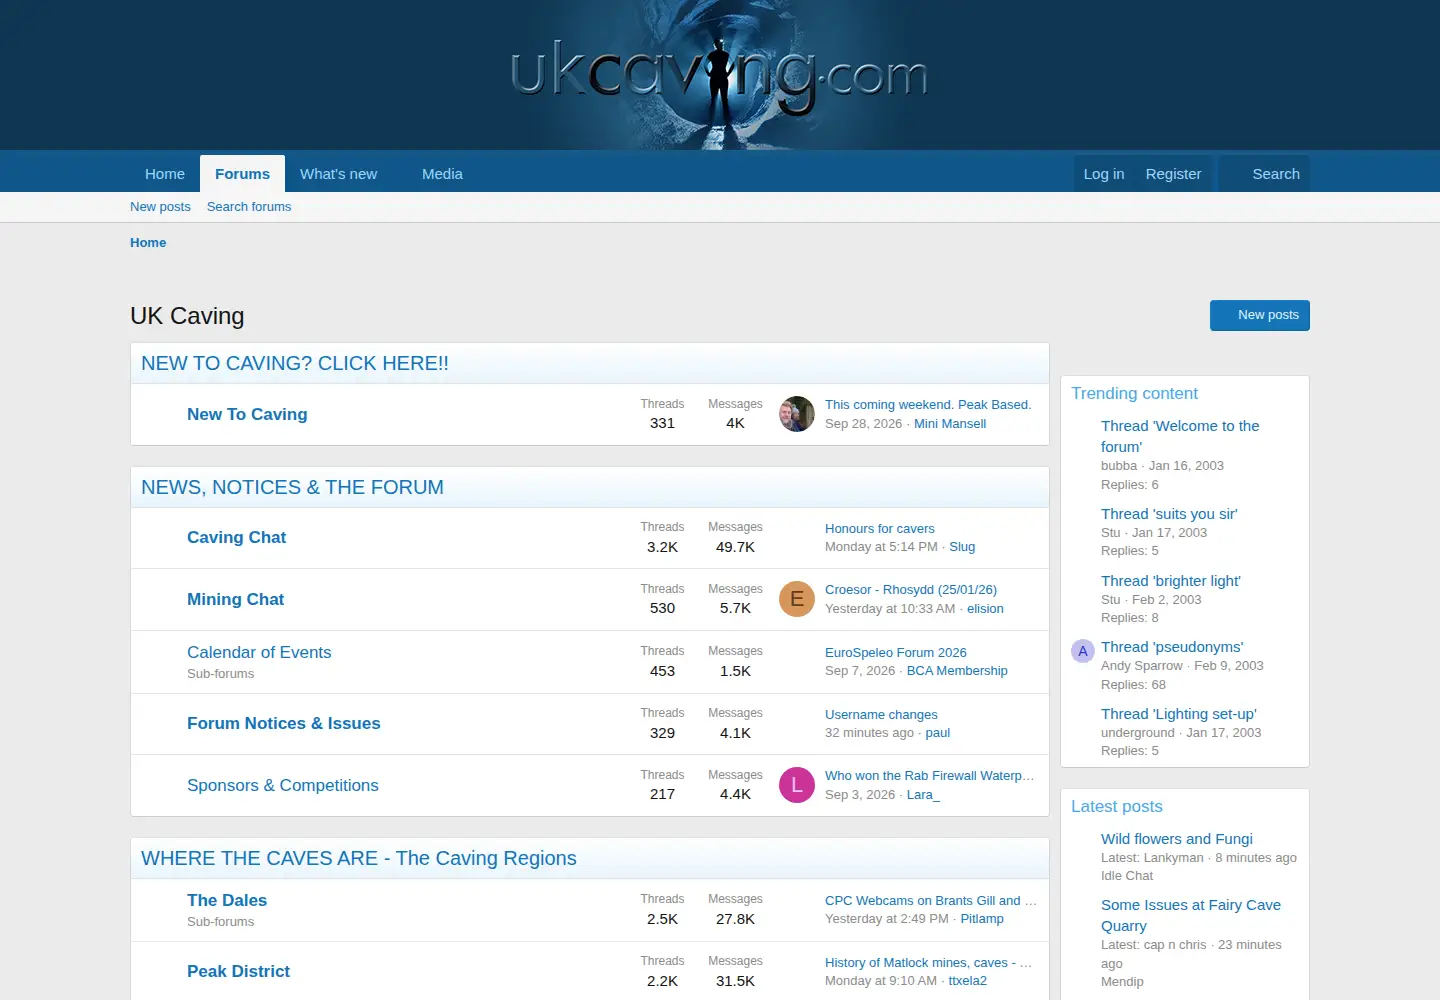Open the 'EuroSpeleo Forum 2026' thread
1440x1000 pixels.
[896, 653]
